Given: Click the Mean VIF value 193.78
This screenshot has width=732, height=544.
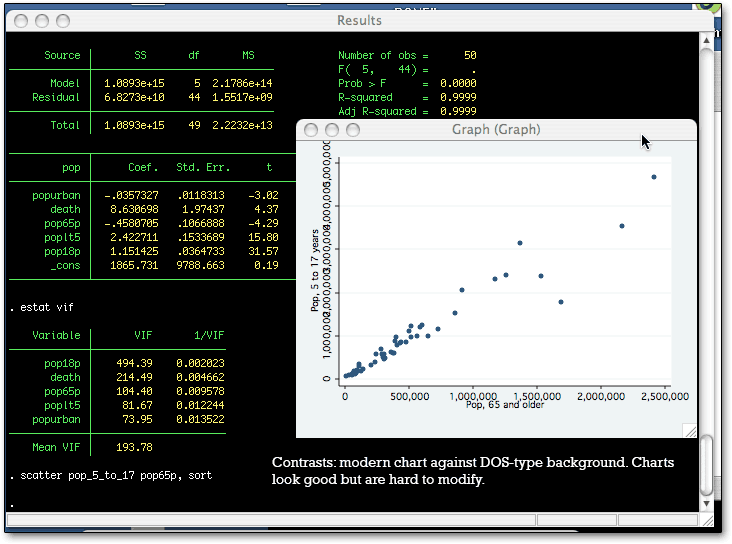Looking at the screenshot, I should click(134, 447).
